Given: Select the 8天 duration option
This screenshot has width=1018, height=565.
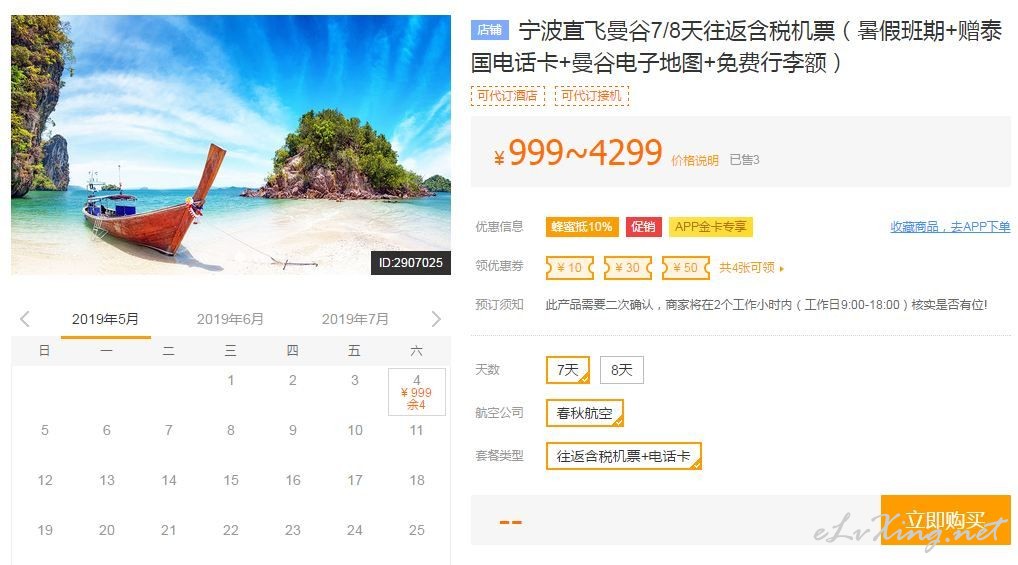Looking at the screenshot, I should point(621,370).
